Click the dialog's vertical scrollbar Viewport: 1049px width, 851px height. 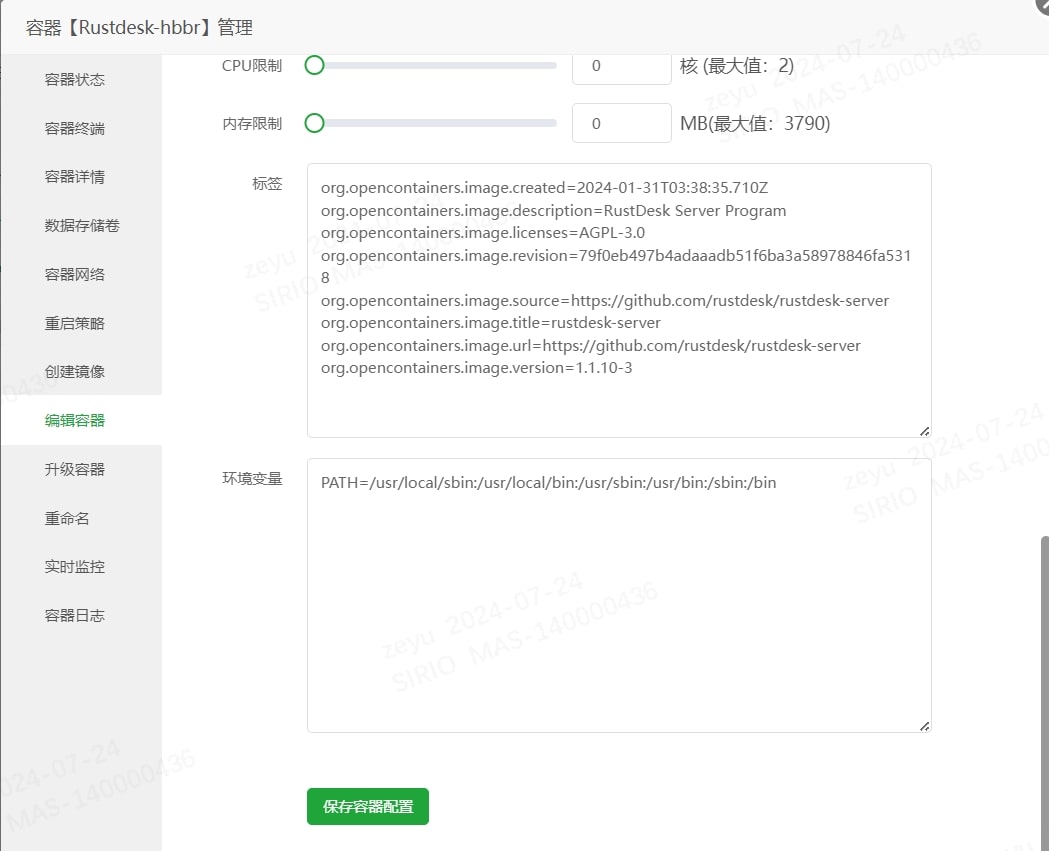(1044, 693)
